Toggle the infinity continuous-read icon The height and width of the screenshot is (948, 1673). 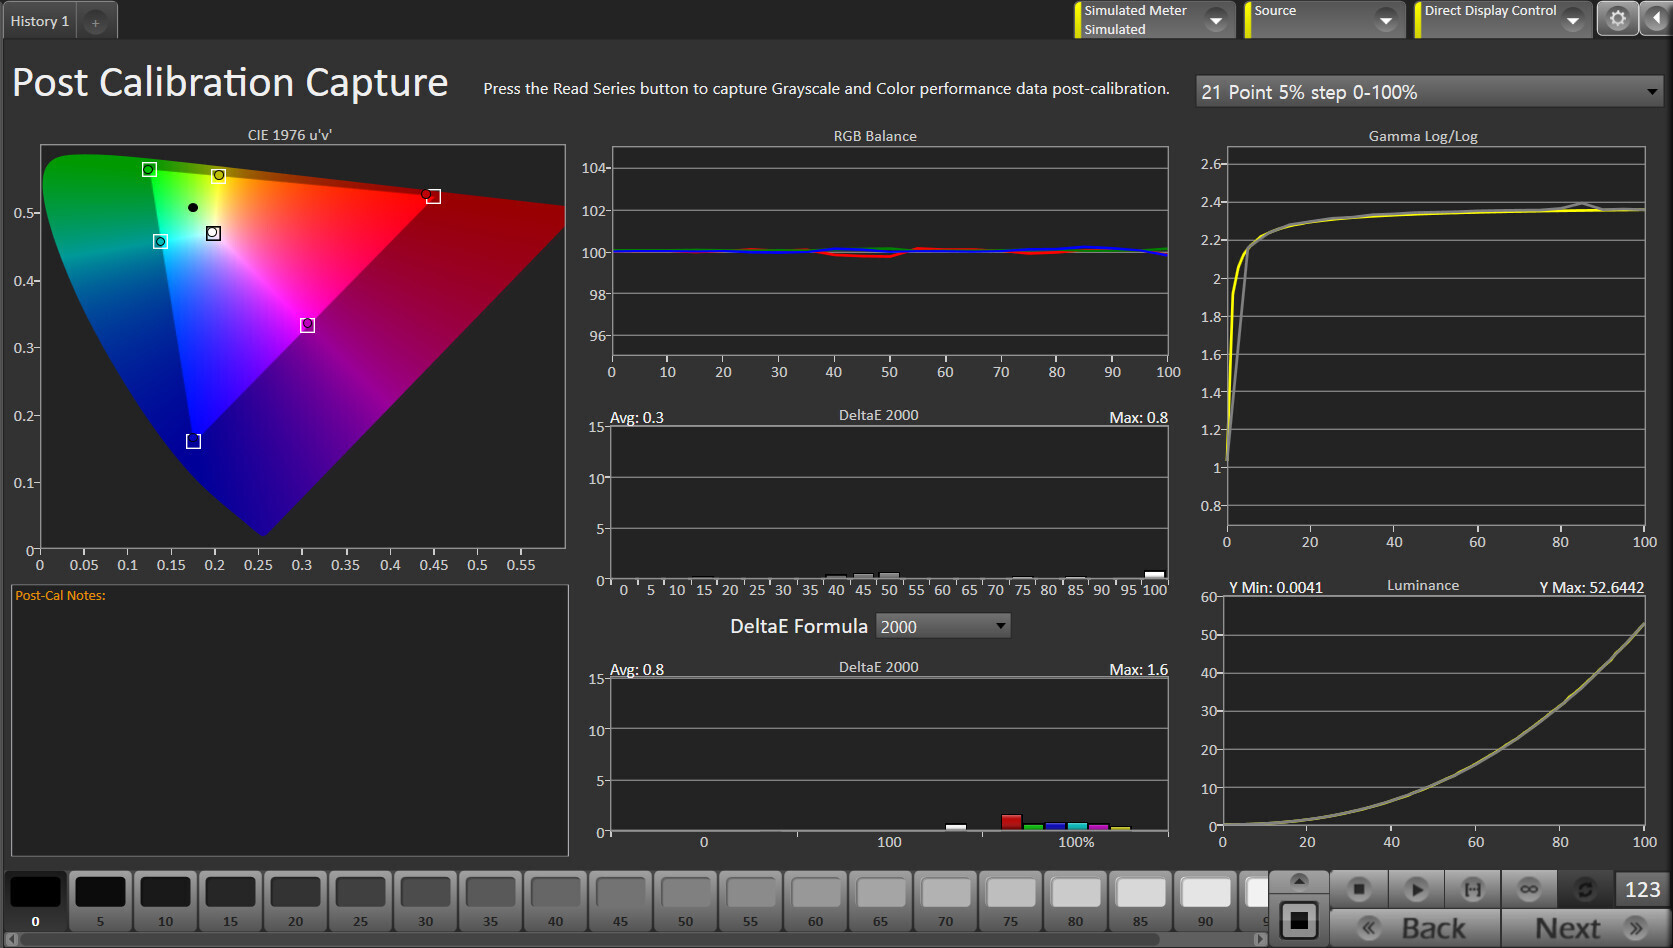click(x=1529, y=889)
